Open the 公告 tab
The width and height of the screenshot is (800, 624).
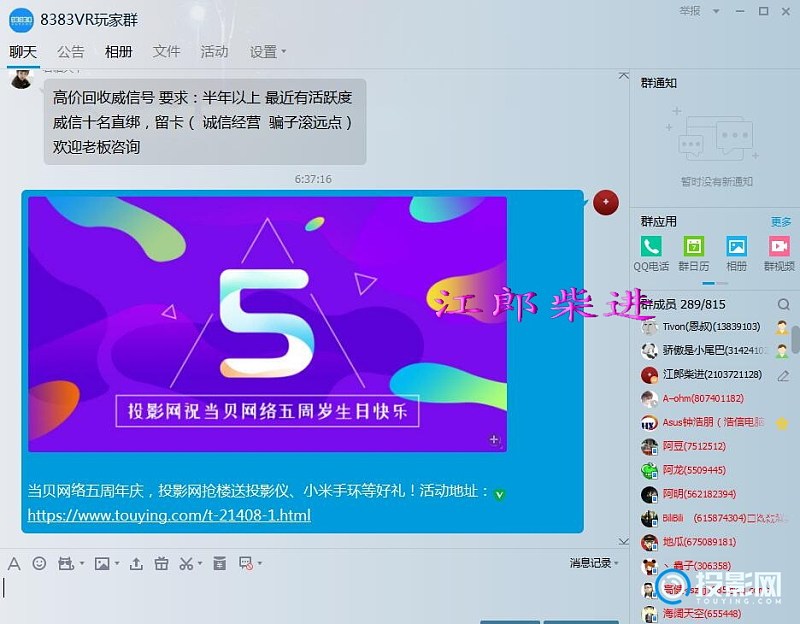[70, 52]
